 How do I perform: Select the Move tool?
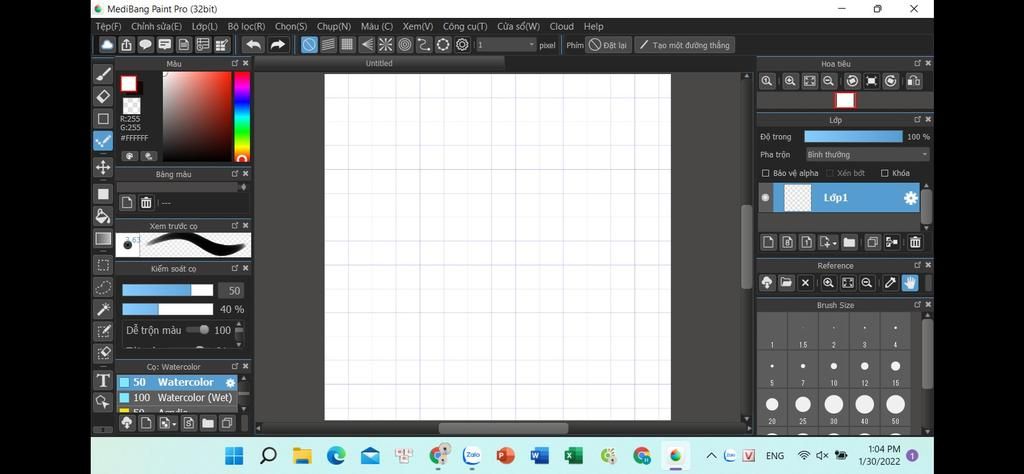[103, 167]
